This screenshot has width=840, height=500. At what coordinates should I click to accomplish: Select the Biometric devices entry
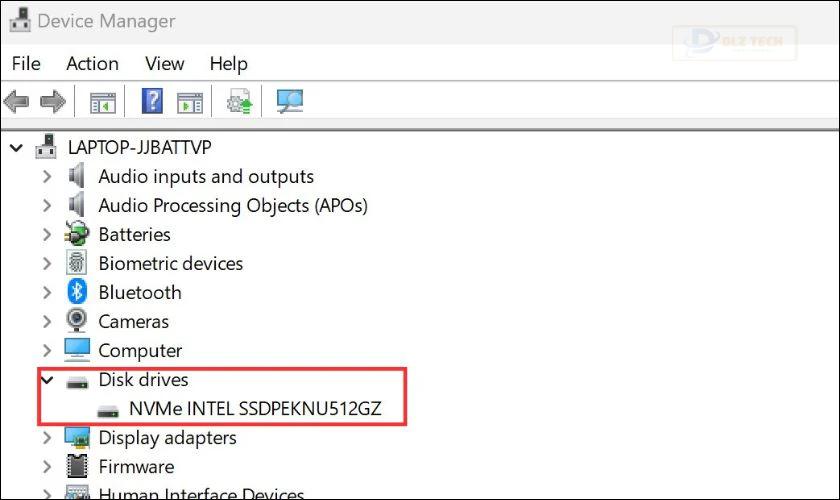click(171, 263)
